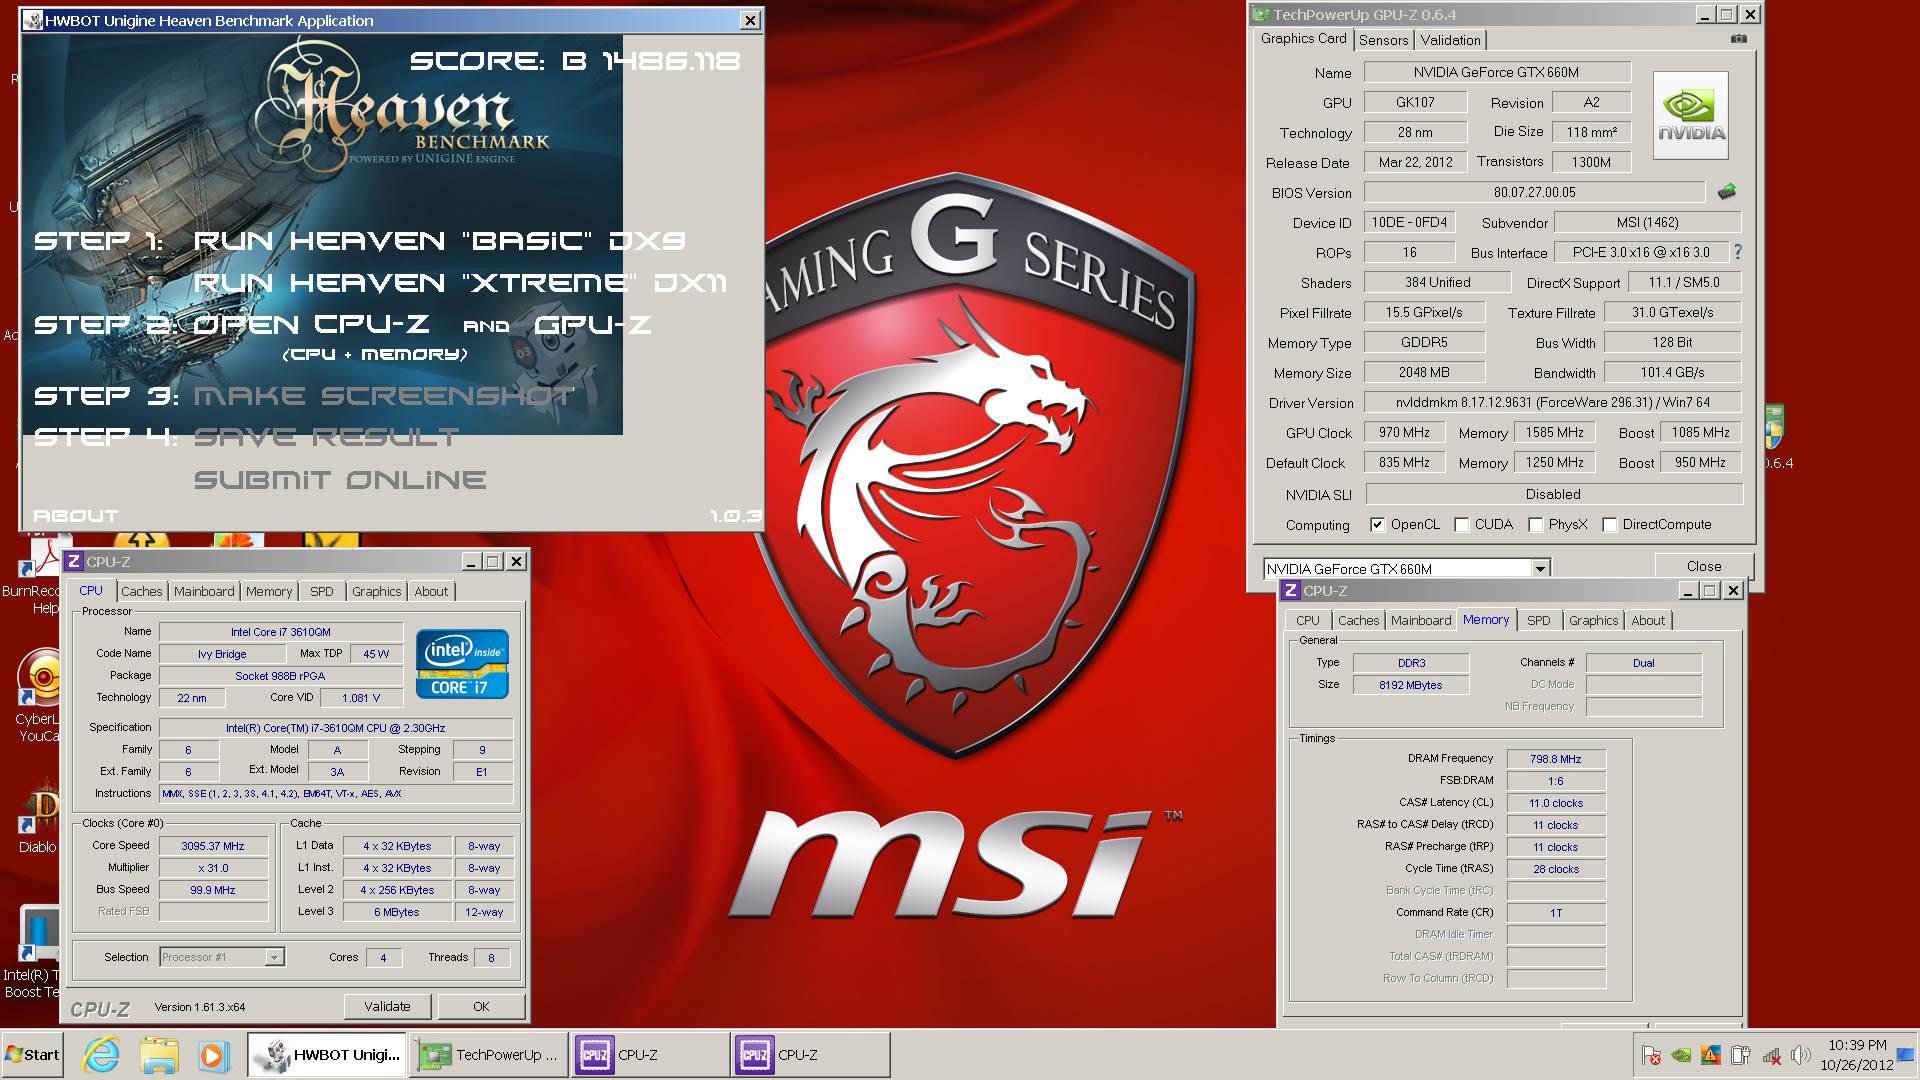Click the HWBOT Heaven window title icon
The height and width of the screenshot is (1080, 1920).
(32, 20)
